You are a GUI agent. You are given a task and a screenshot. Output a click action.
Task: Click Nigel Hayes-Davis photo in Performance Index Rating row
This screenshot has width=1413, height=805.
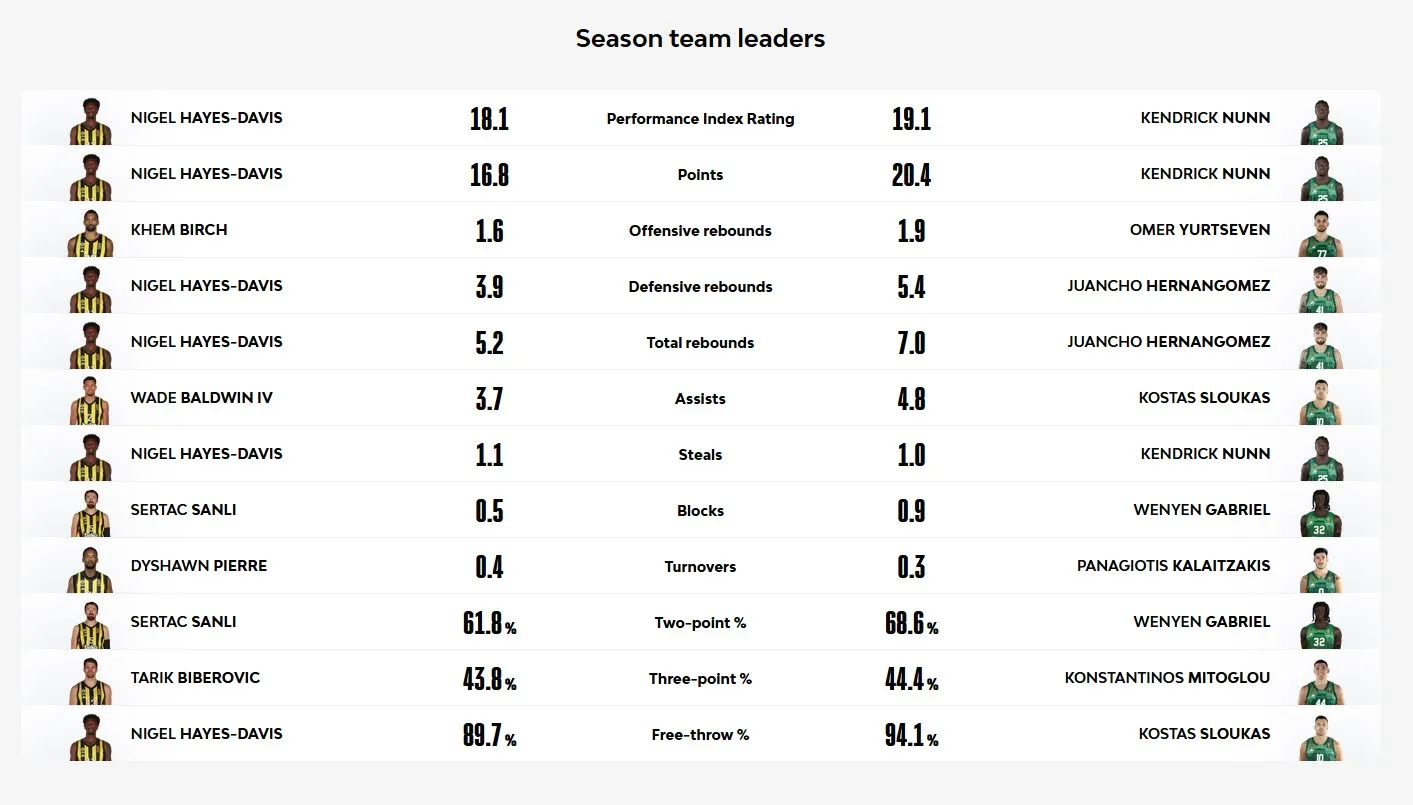click(x=90, y=120)
